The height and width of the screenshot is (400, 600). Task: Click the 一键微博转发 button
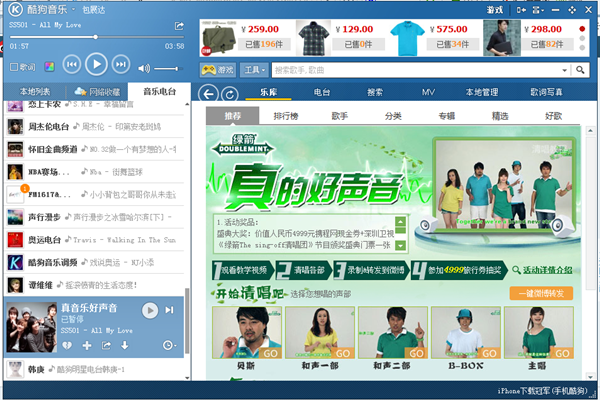[x=541, y=294]
